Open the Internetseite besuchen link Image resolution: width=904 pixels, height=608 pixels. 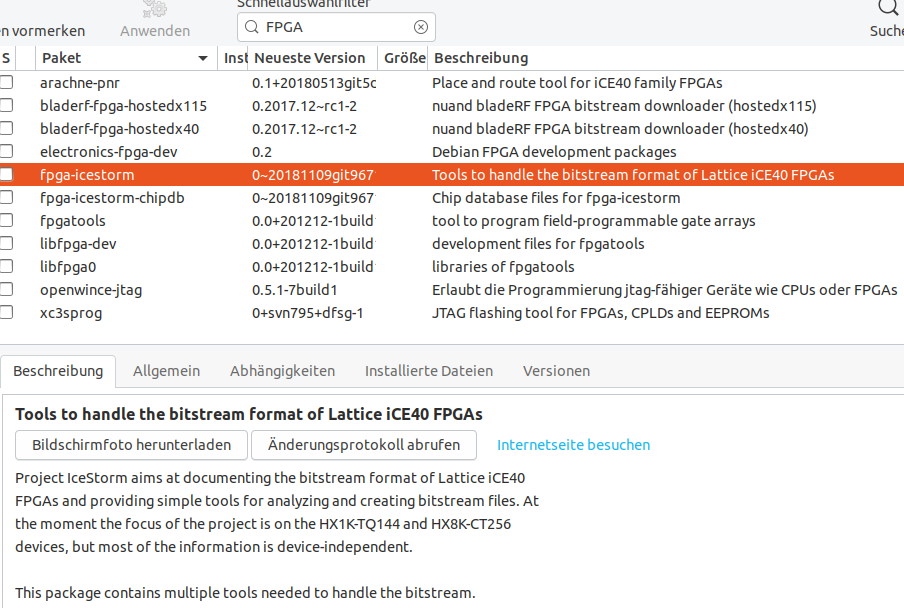click(x=574, y=445)
